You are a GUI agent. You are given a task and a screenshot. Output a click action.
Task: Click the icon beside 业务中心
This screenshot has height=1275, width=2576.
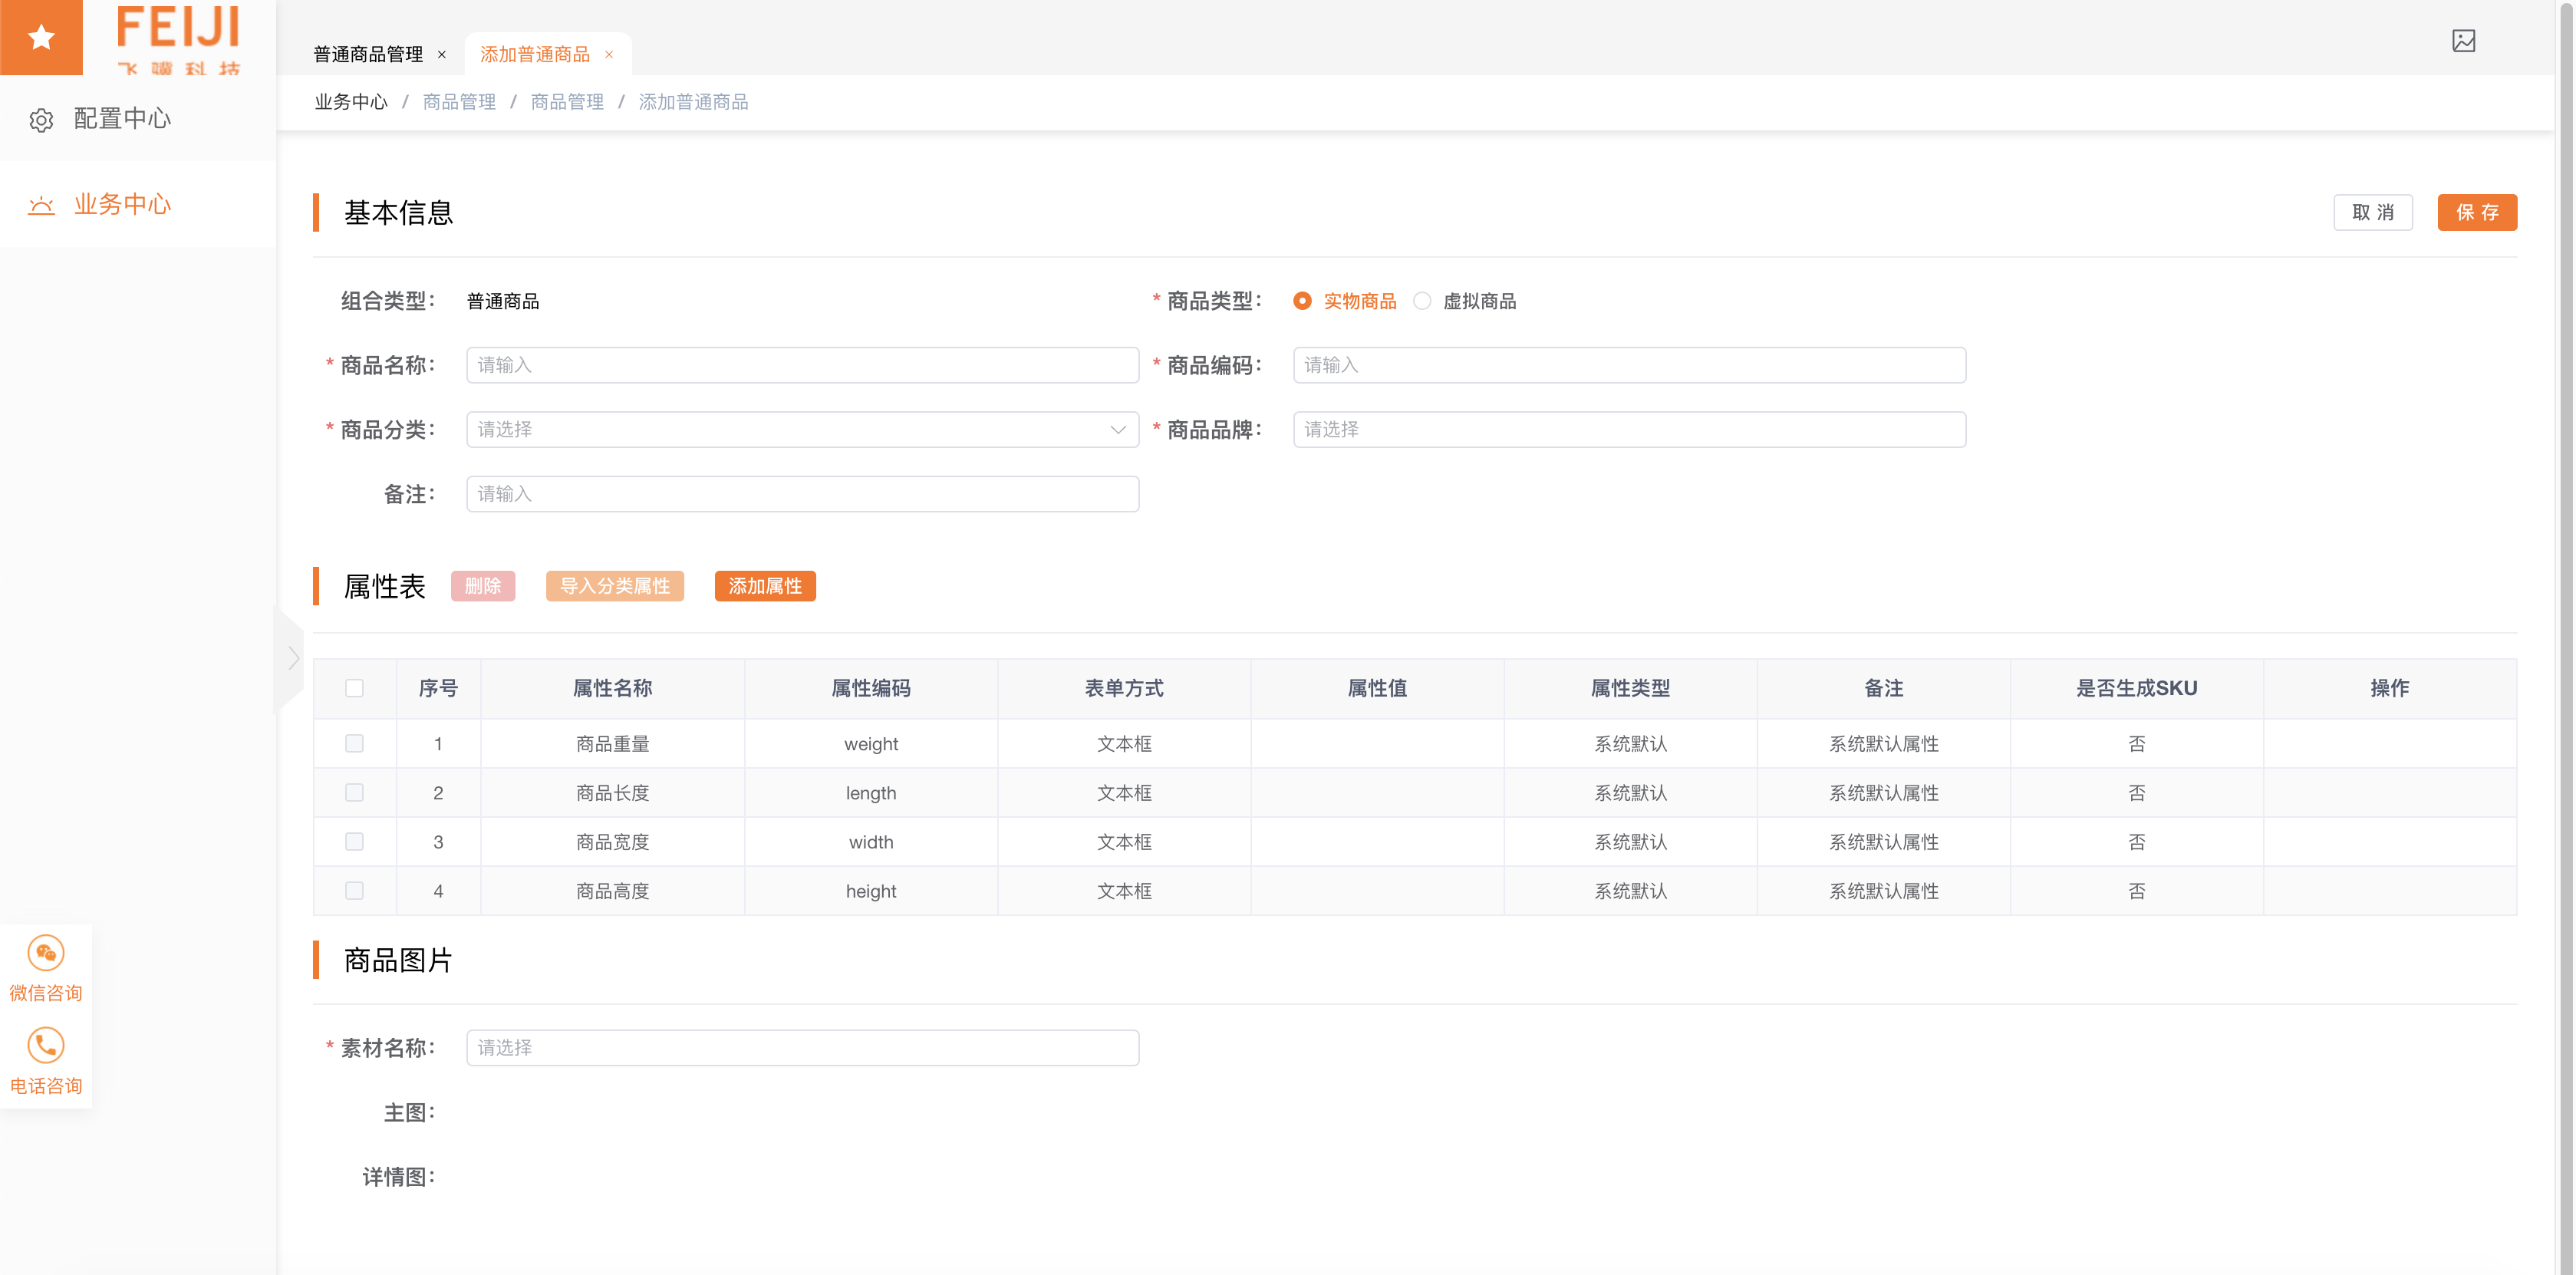pos(41,205)
